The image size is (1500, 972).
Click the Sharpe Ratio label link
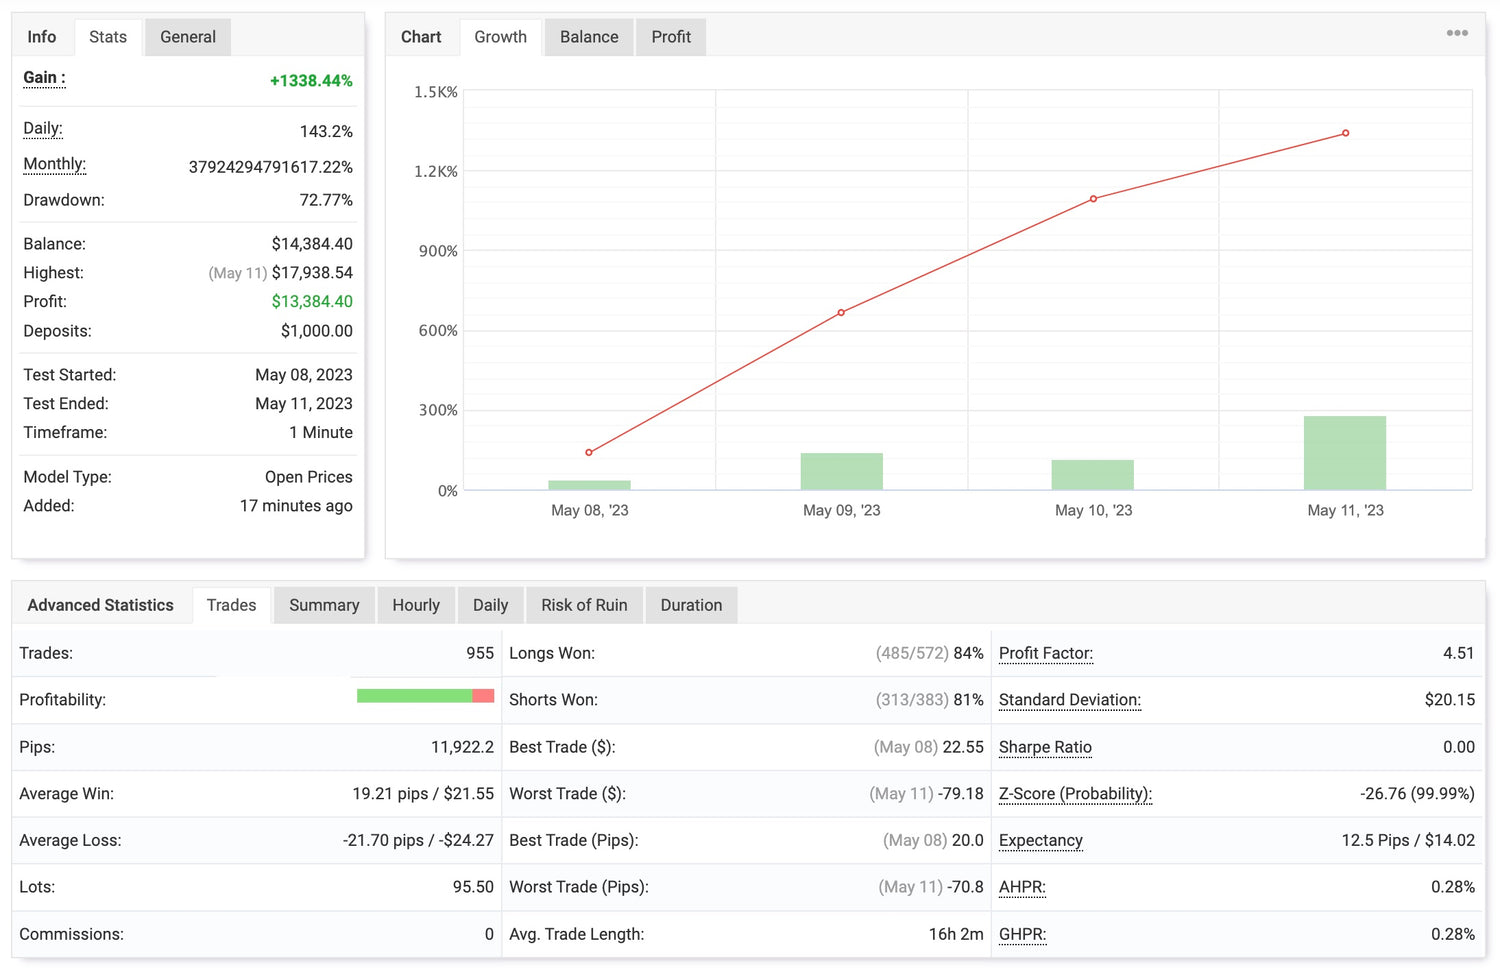1045,747
